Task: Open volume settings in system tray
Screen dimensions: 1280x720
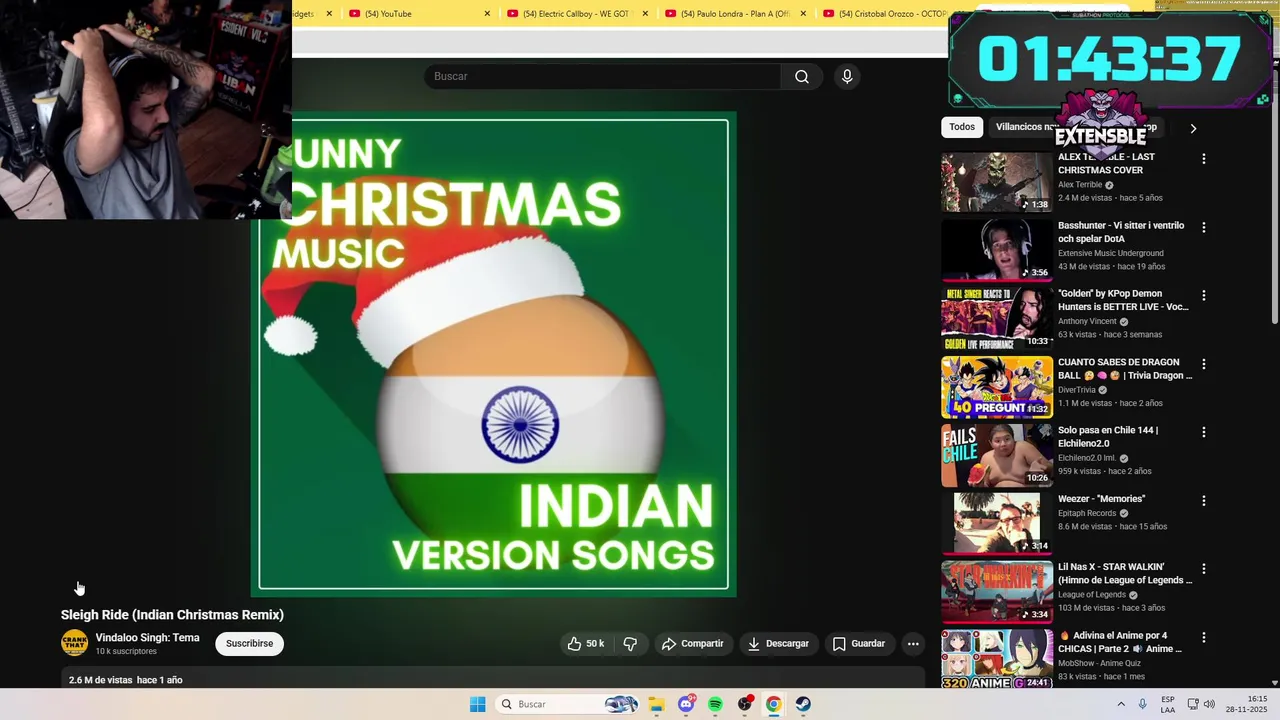Action: tap(1209, 704)
